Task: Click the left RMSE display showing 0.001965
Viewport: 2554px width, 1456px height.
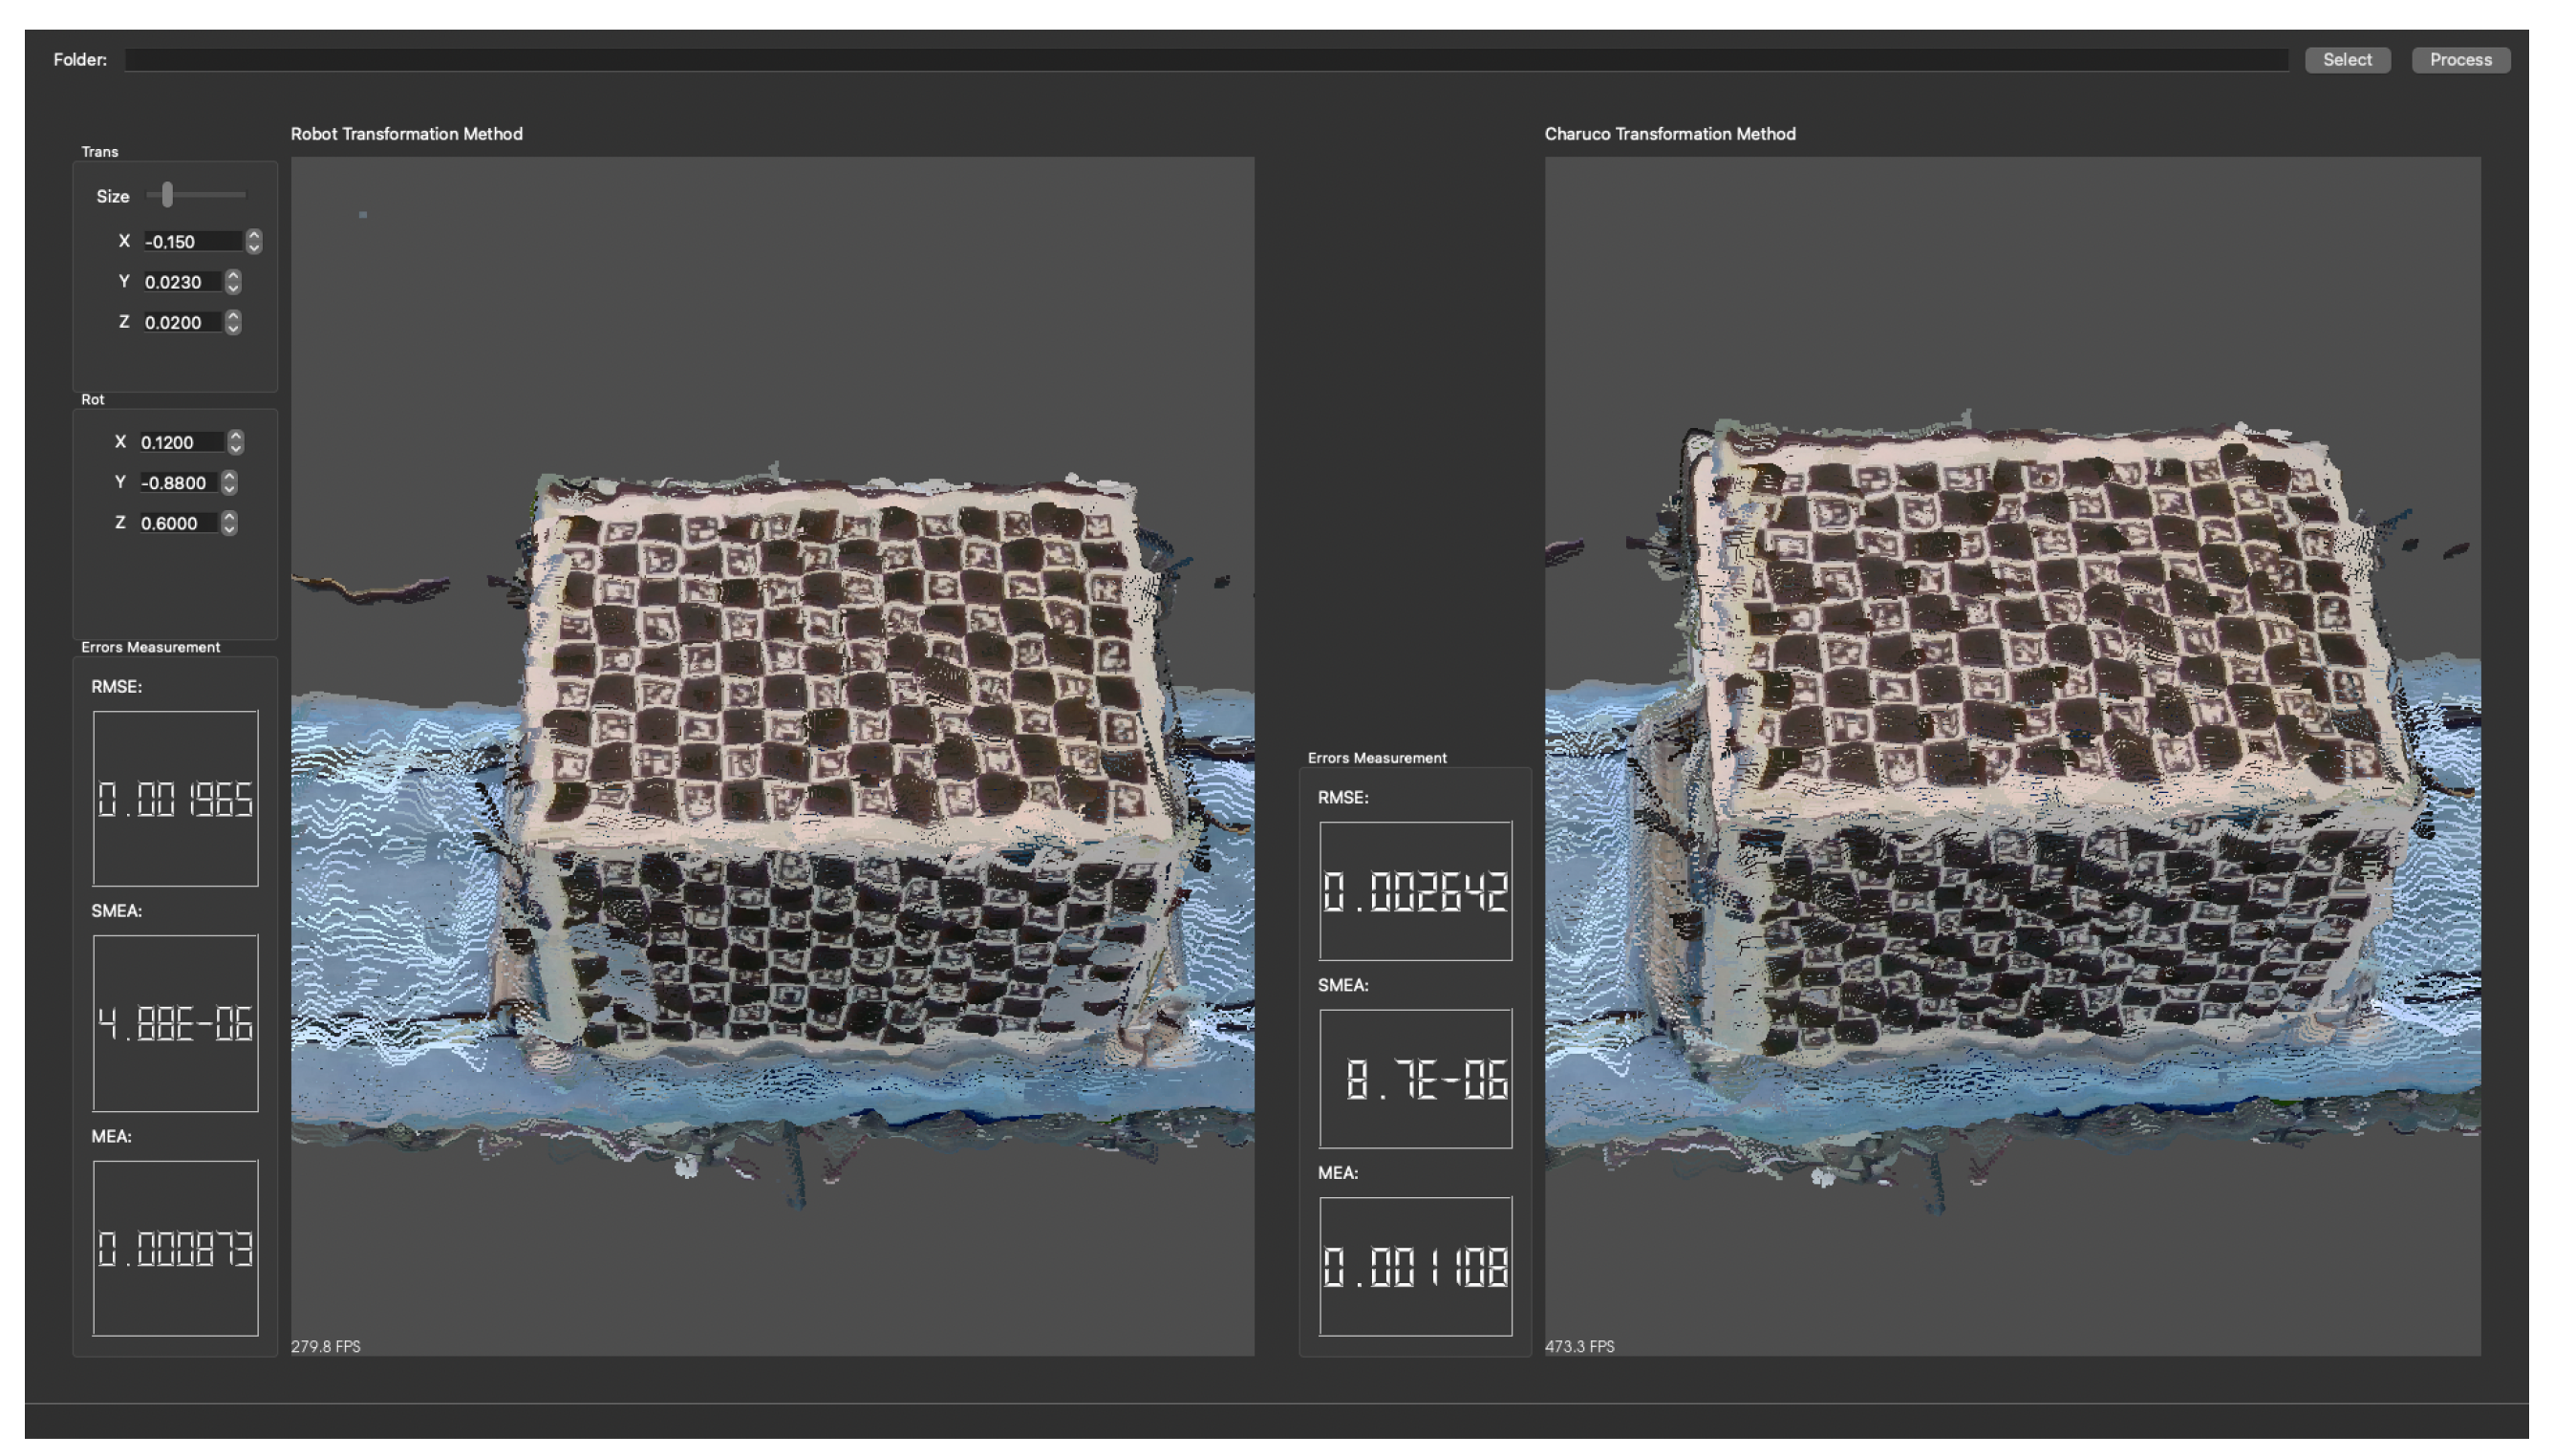Action: pyautogui.click(x=175, y=799)
